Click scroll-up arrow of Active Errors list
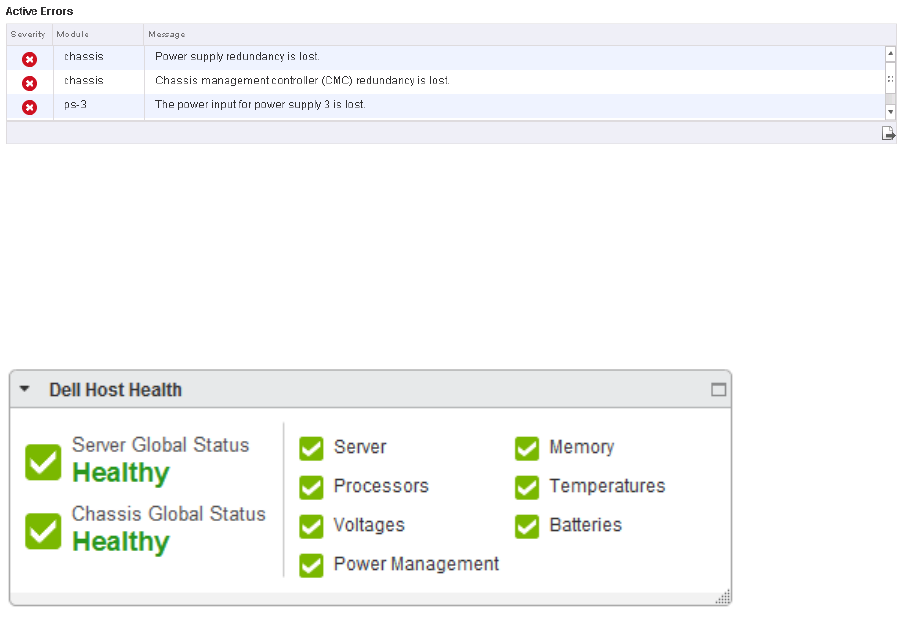The height and width of the screenshot is (629, 903). pos(890,54)
